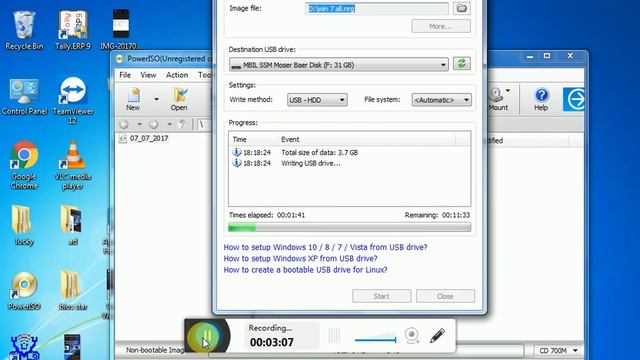Click the Non-bootable Image status entry
Viewport: 640px width, 360px height.
154,350
